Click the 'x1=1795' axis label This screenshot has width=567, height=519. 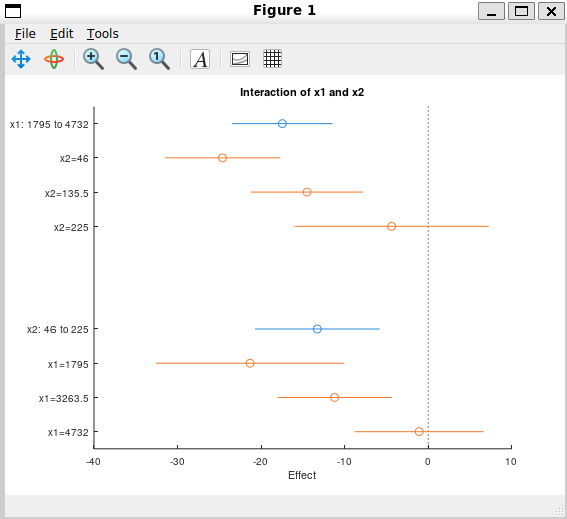pos(68,365)
